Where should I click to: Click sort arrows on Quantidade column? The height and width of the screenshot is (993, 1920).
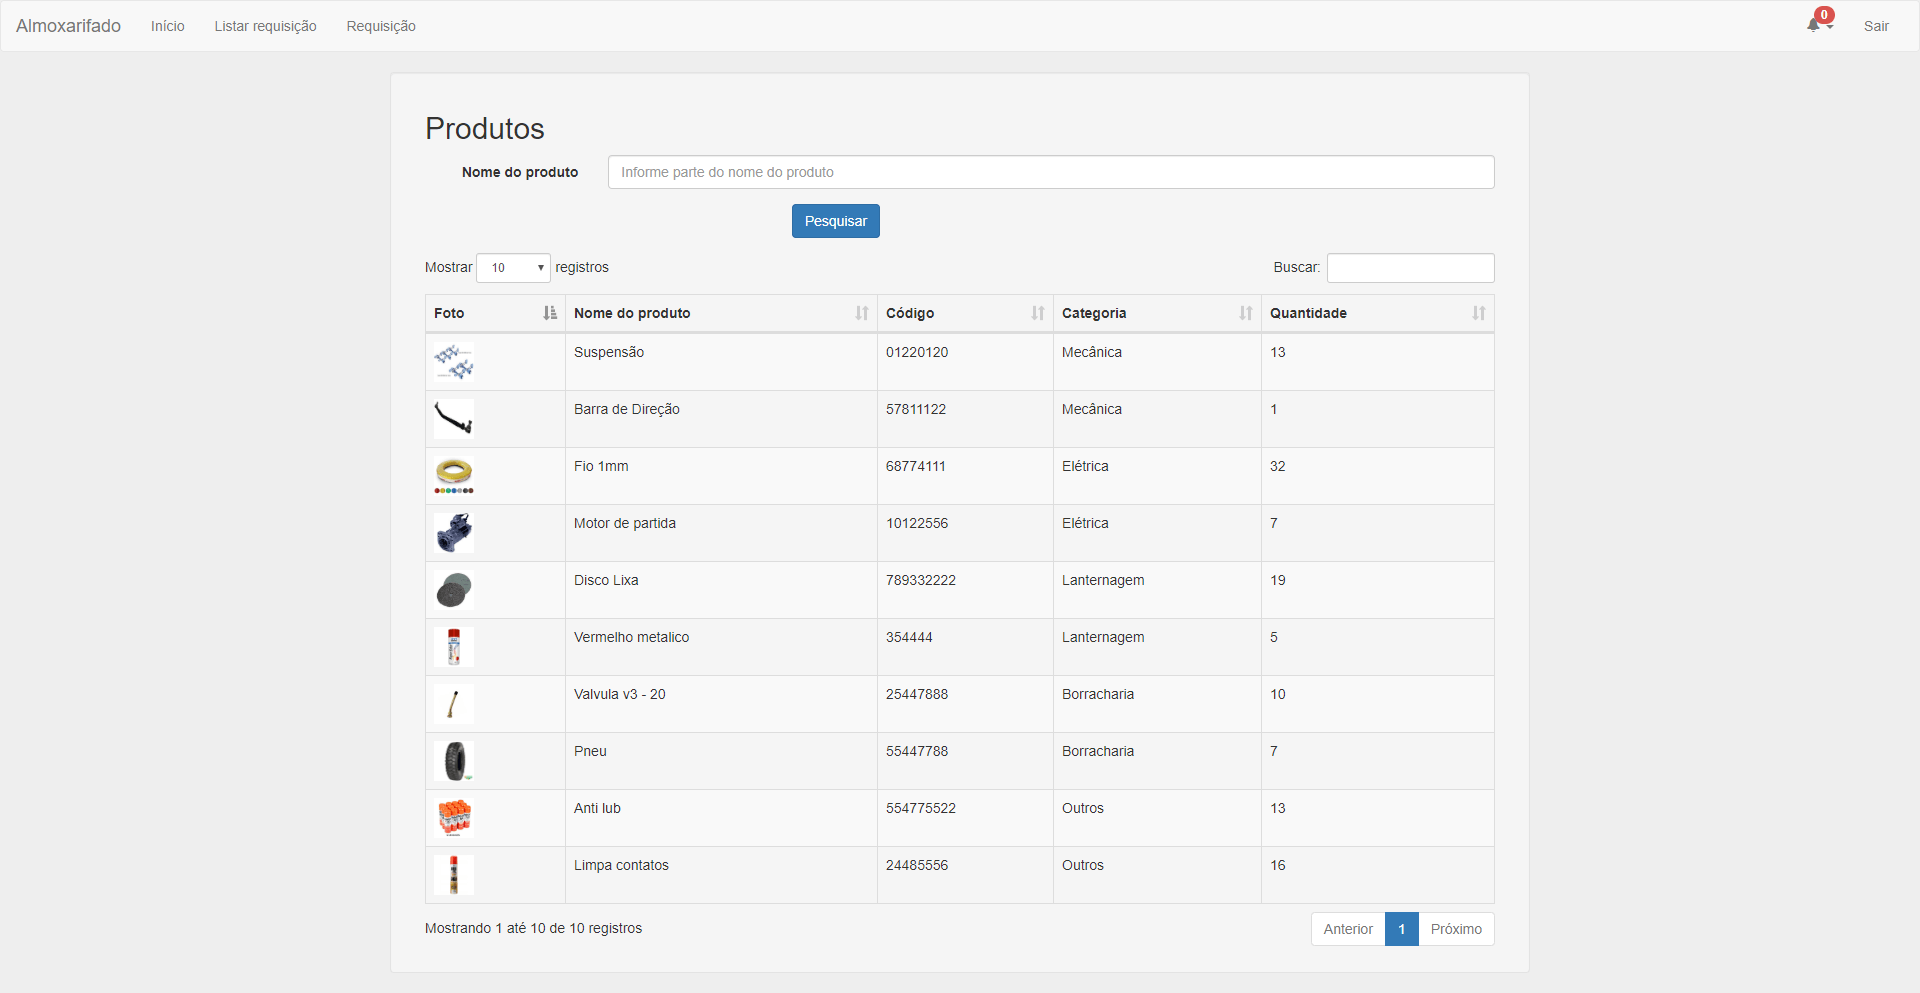[x=1478, y=313]
